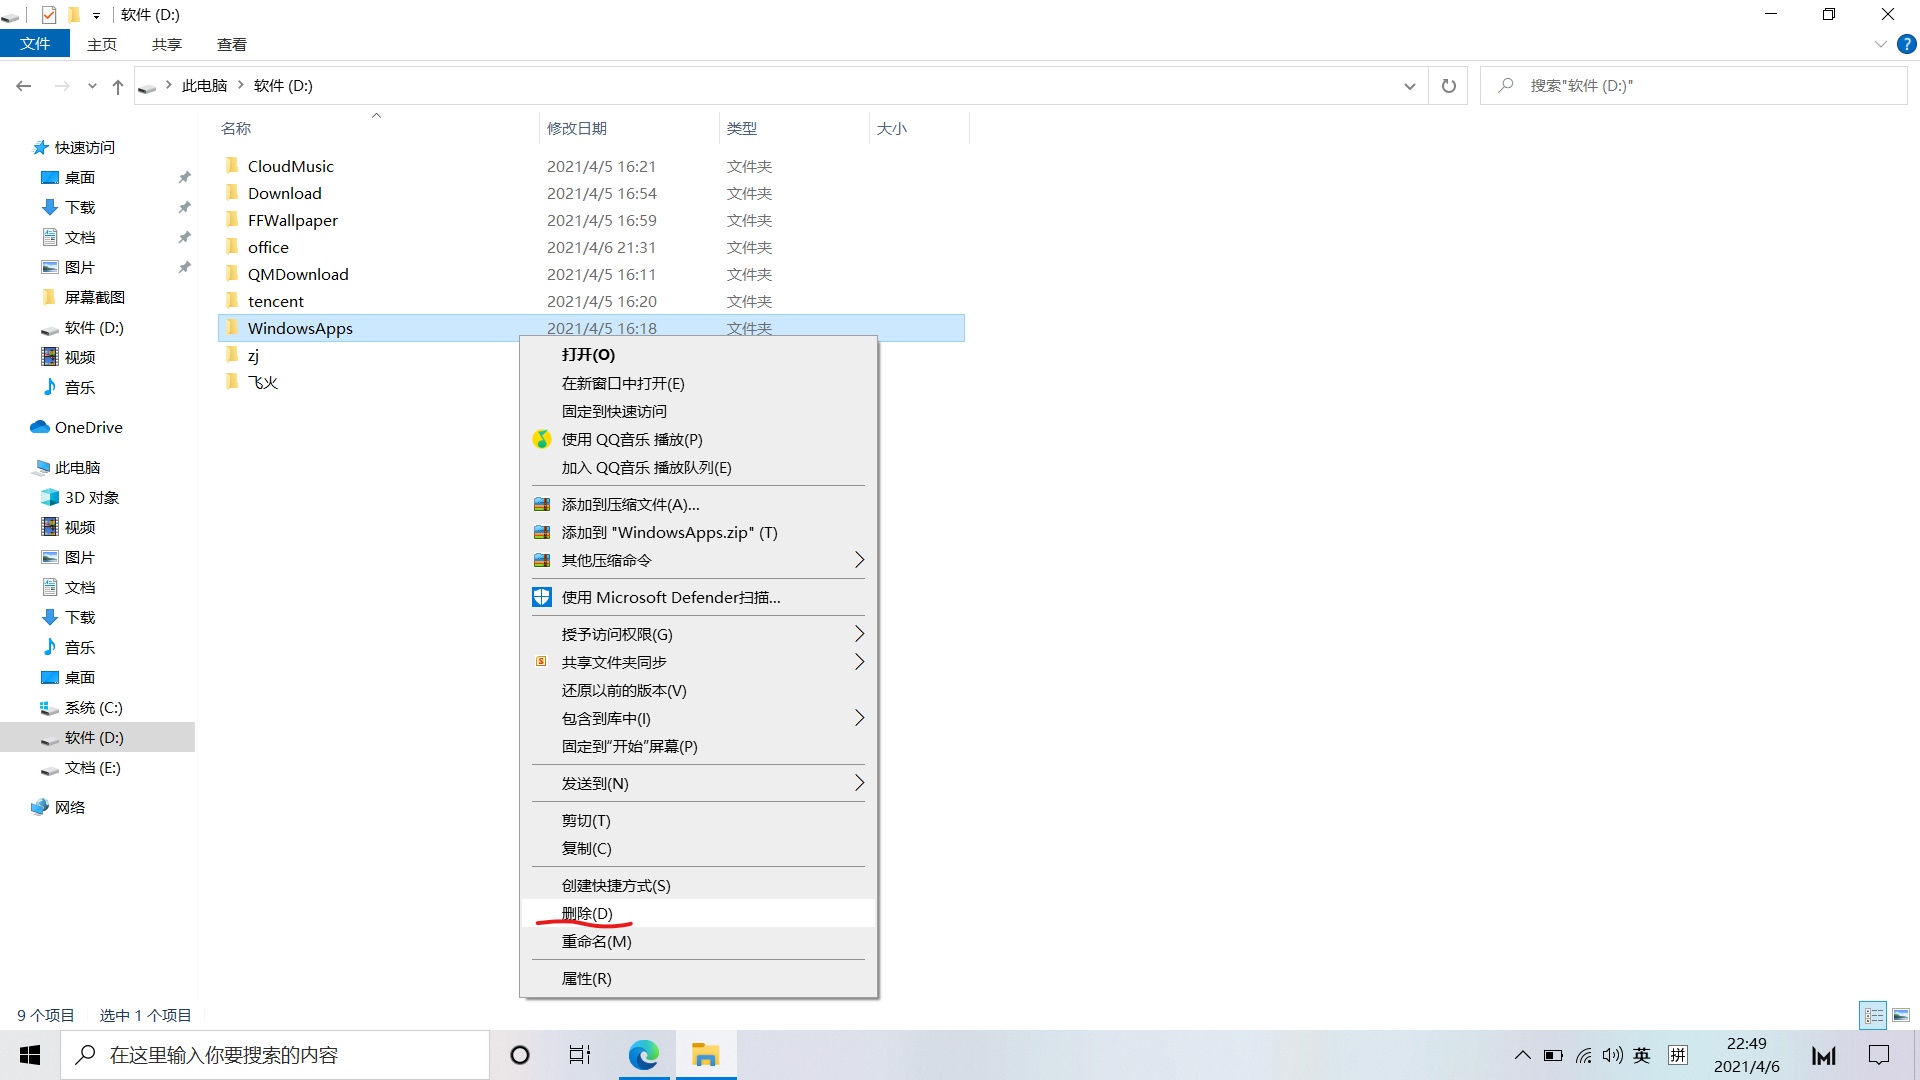Click the Cortana circle icon
The height and width of the screenshot is (1080, 1920).
520,1055
